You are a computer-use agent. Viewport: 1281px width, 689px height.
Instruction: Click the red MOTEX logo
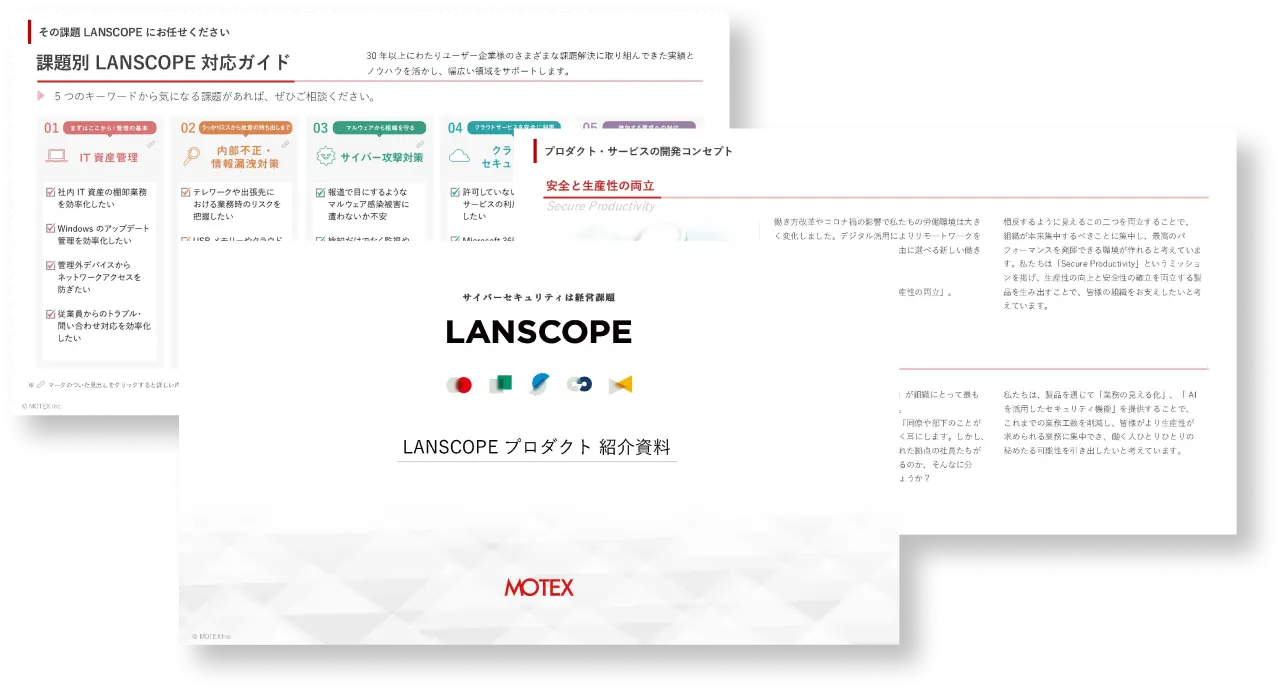(x=539, y=588)
